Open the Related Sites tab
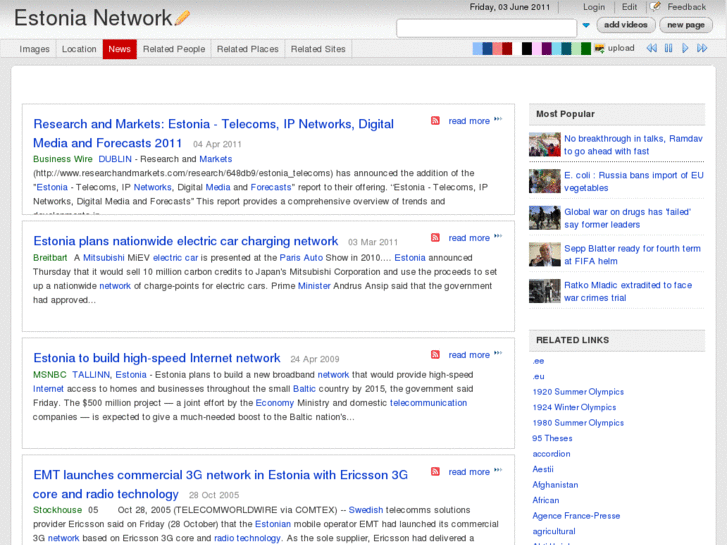This screenshot has width=727, height=545. click(318, 49)
